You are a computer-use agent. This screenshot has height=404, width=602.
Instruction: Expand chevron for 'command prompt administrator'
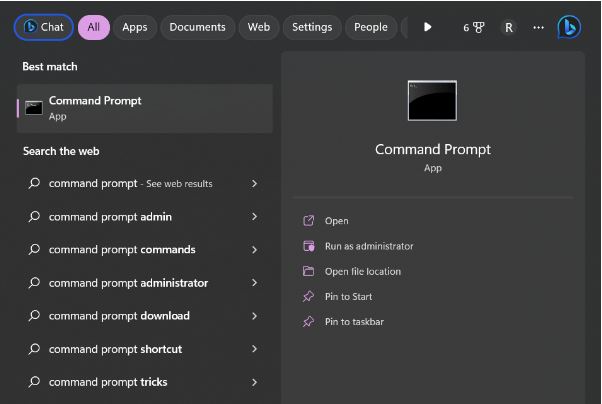254,283
